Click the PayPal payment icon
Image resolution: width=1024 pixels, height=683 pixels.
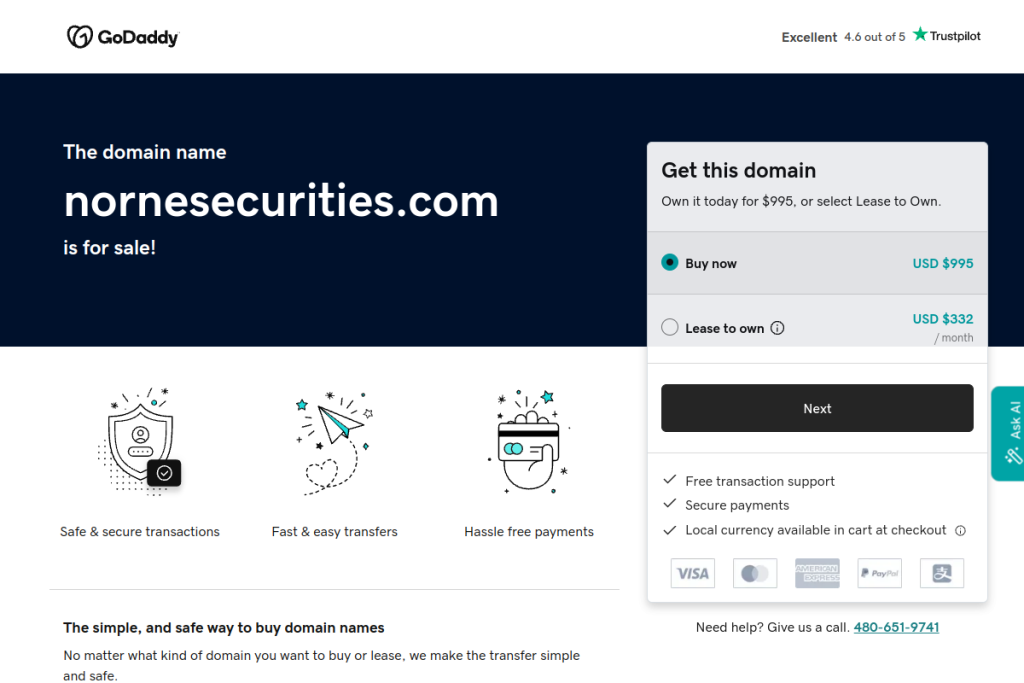click(x=880, y=573)
